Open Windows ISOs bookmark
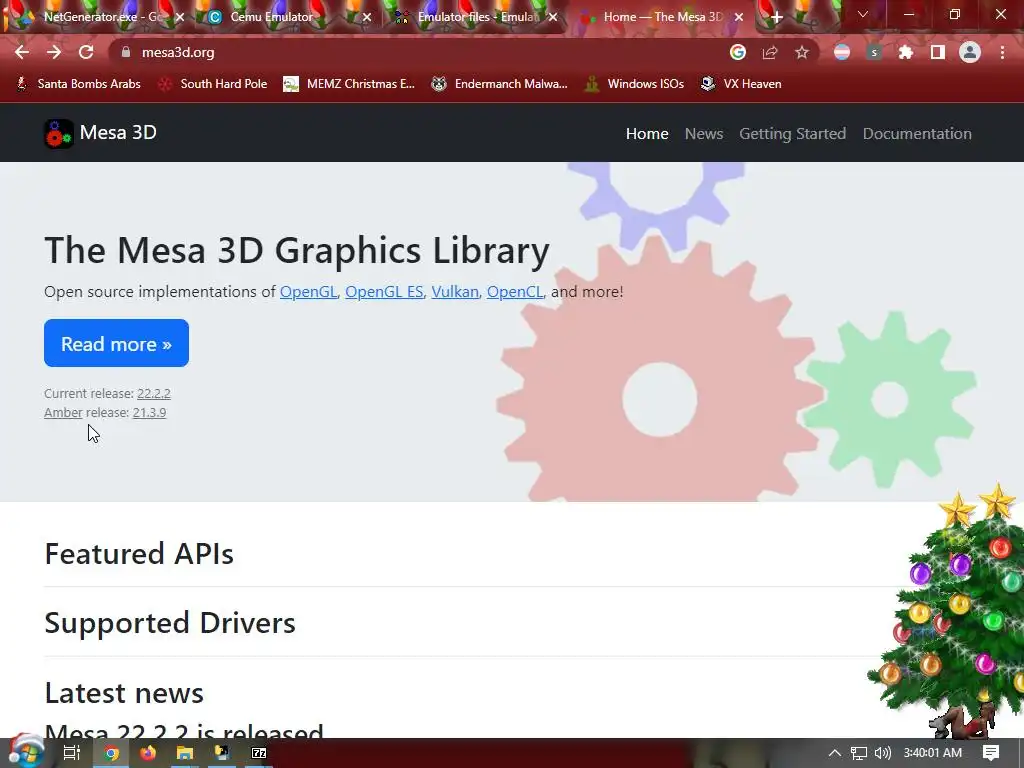Viewport: 1024px width, 768px height. [634, 84]
